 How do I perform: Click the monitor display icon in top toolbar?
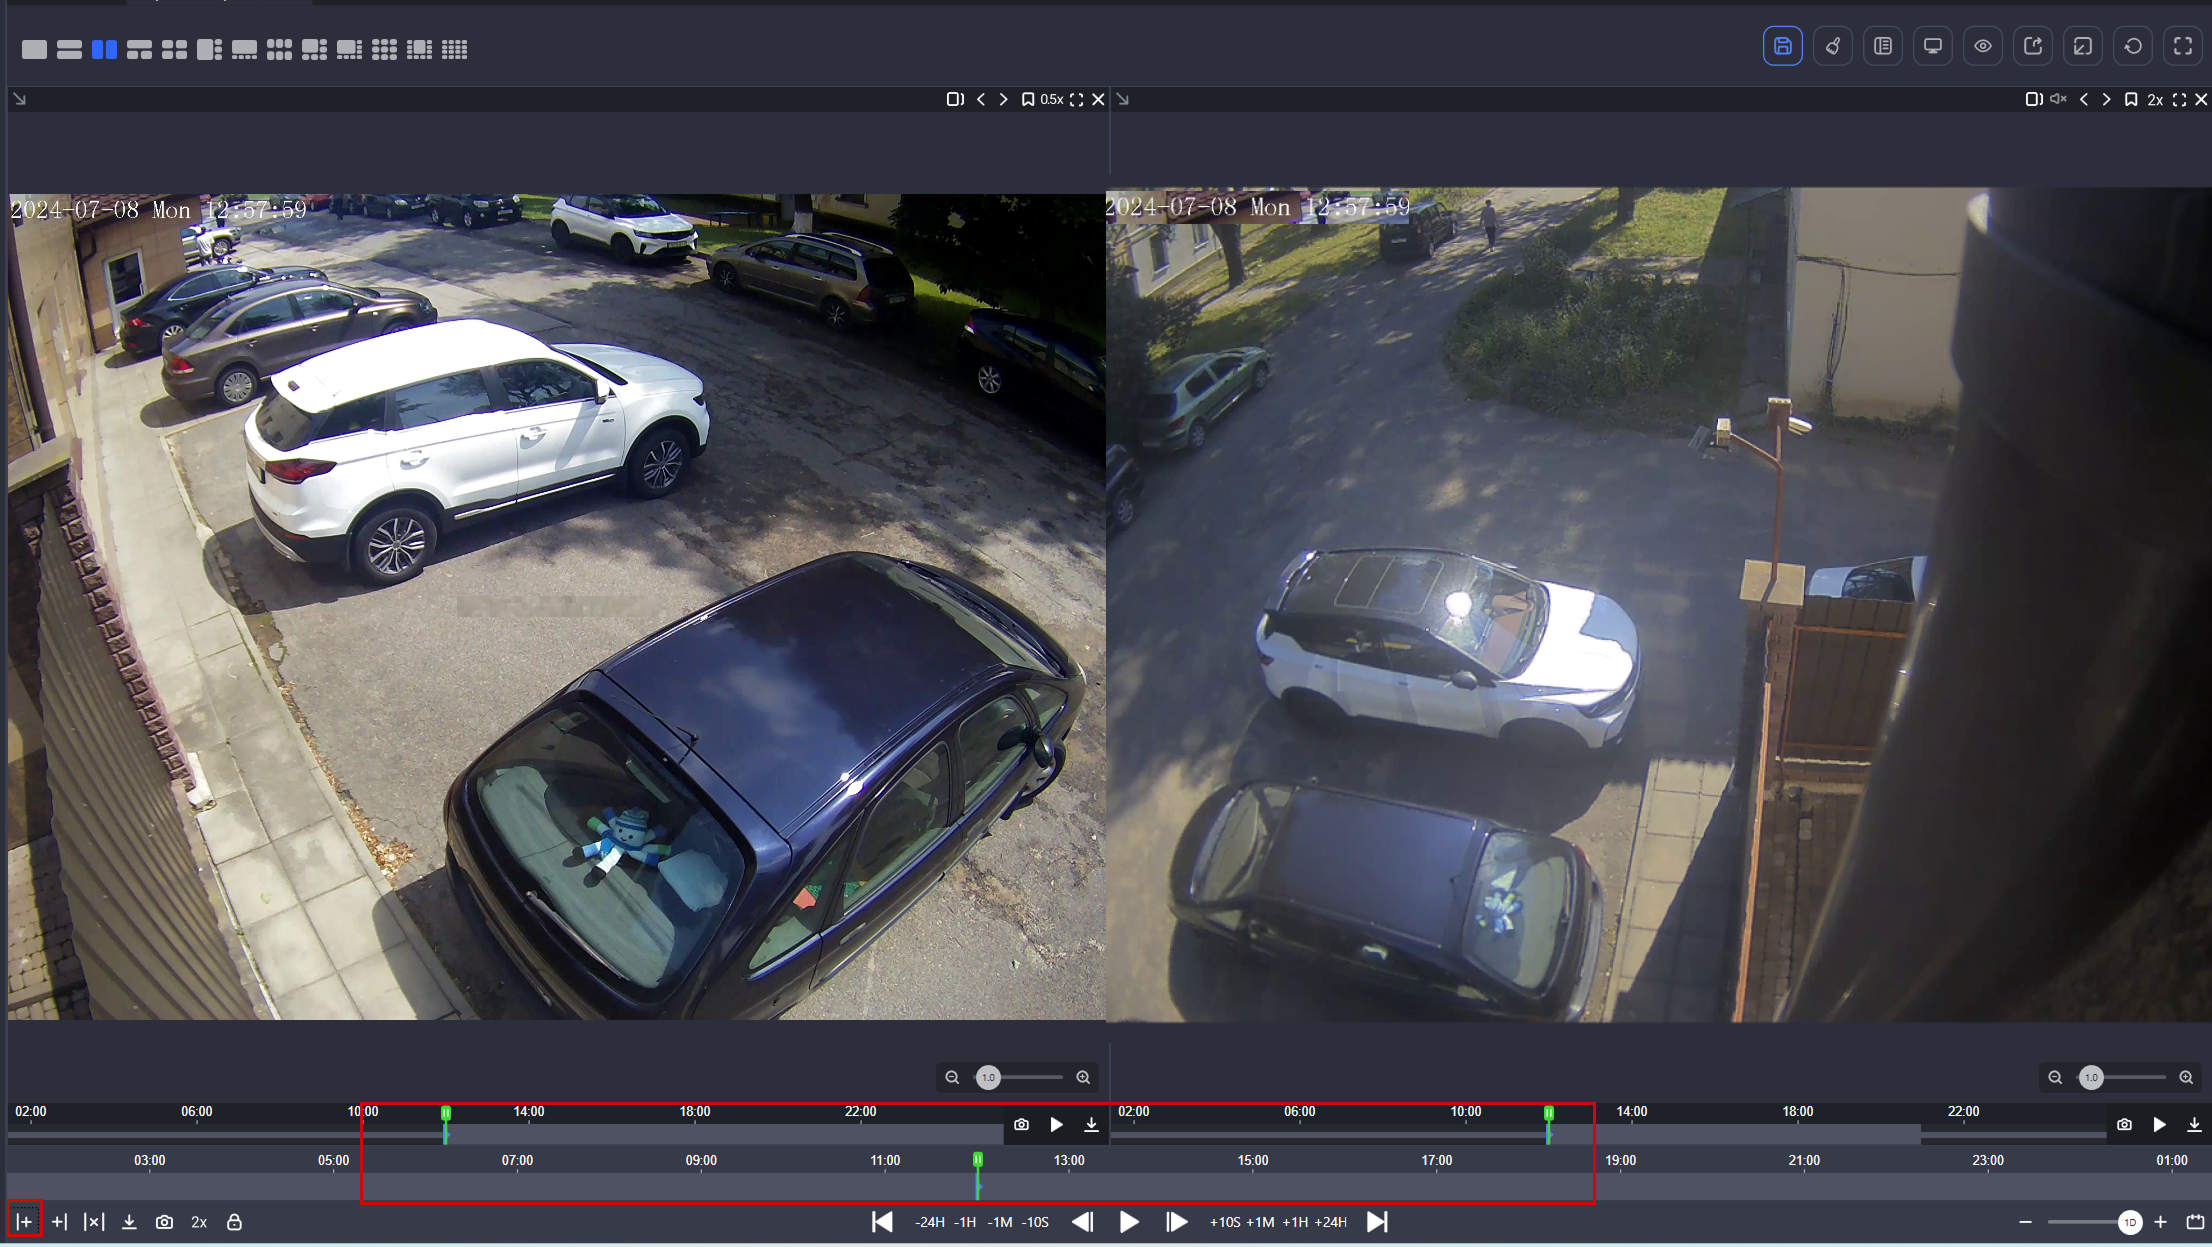pos(1932,45)
